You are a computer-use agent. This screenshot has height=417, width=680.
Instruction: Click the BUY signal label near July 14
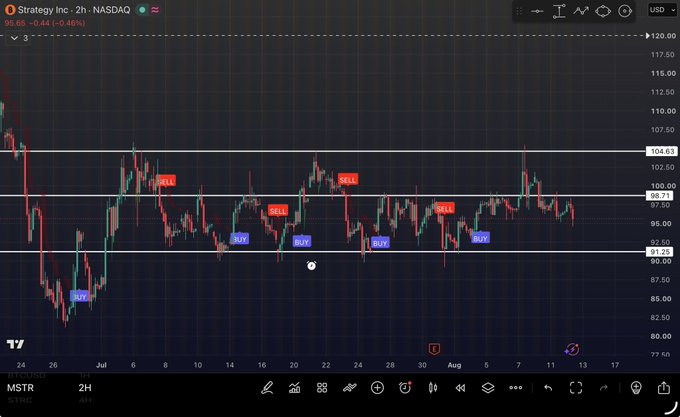click(239, 239)
